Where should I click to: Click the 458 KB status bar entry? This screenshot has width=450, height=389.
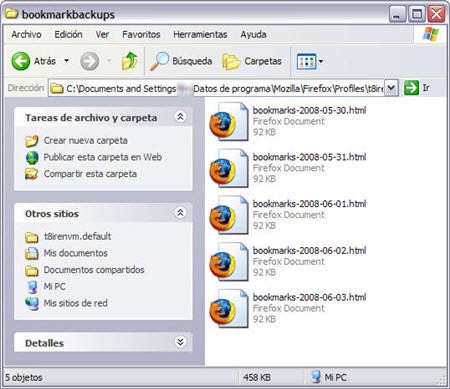[x=257, y=378]
